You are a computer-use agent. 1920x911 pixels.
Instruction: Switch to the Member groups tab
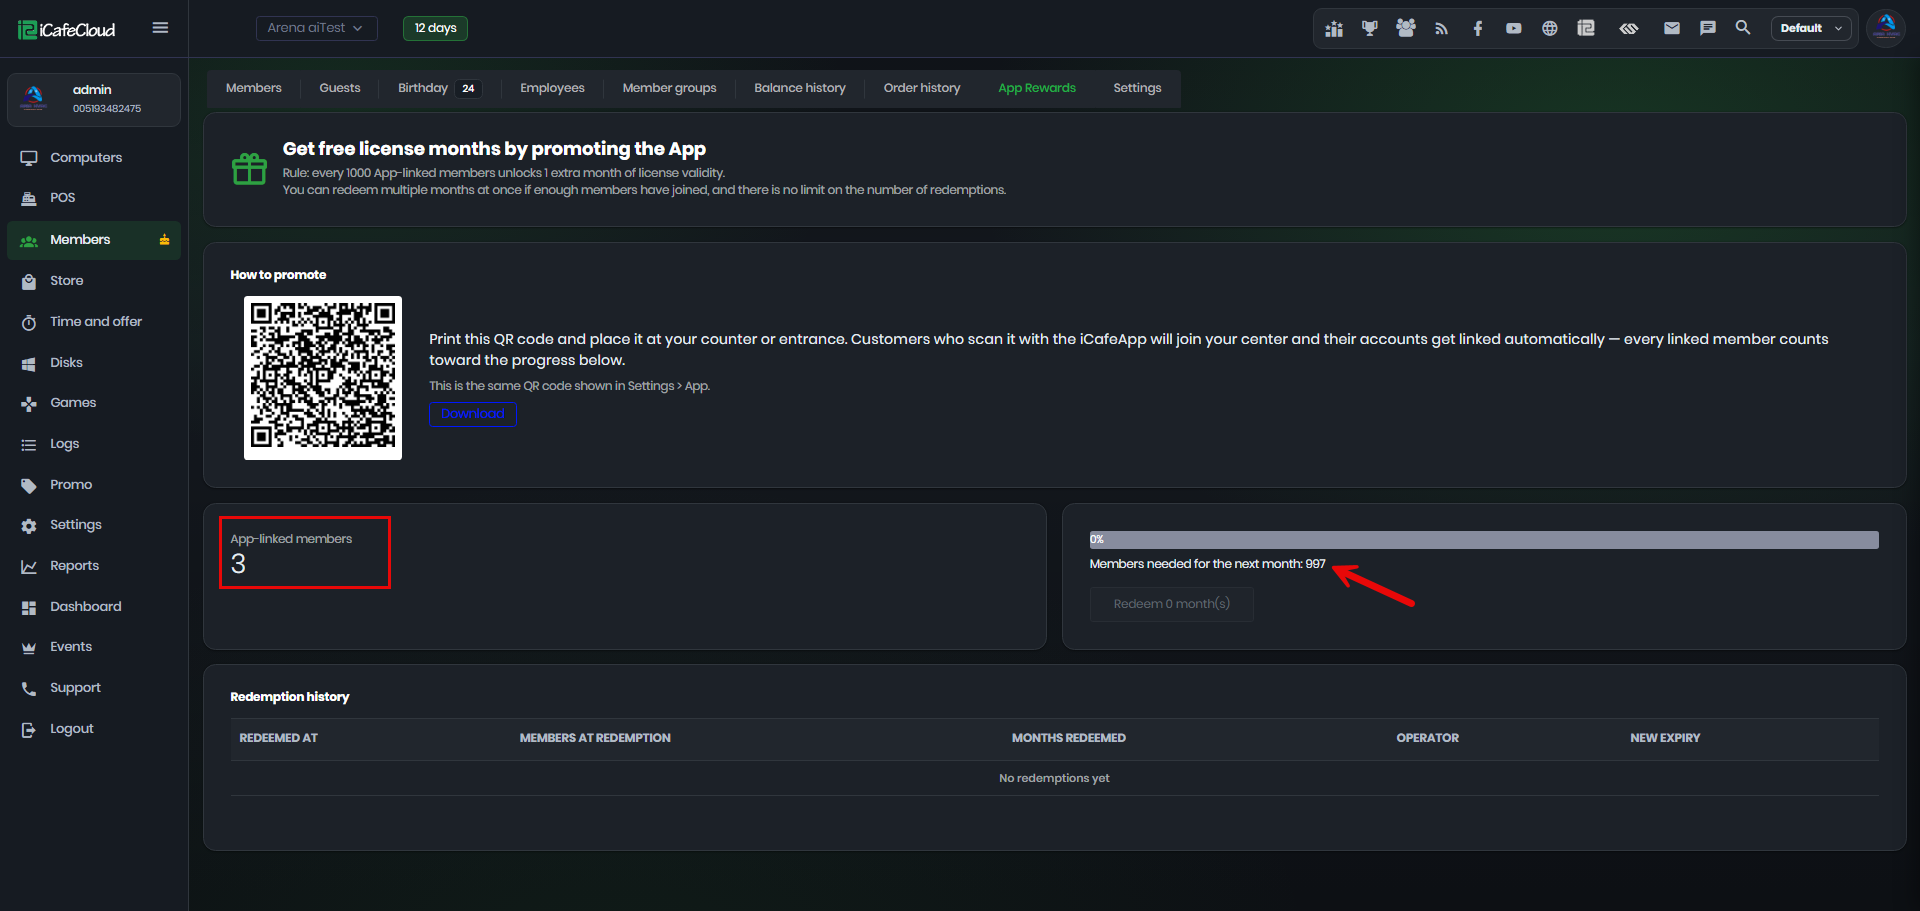point(669,88)
